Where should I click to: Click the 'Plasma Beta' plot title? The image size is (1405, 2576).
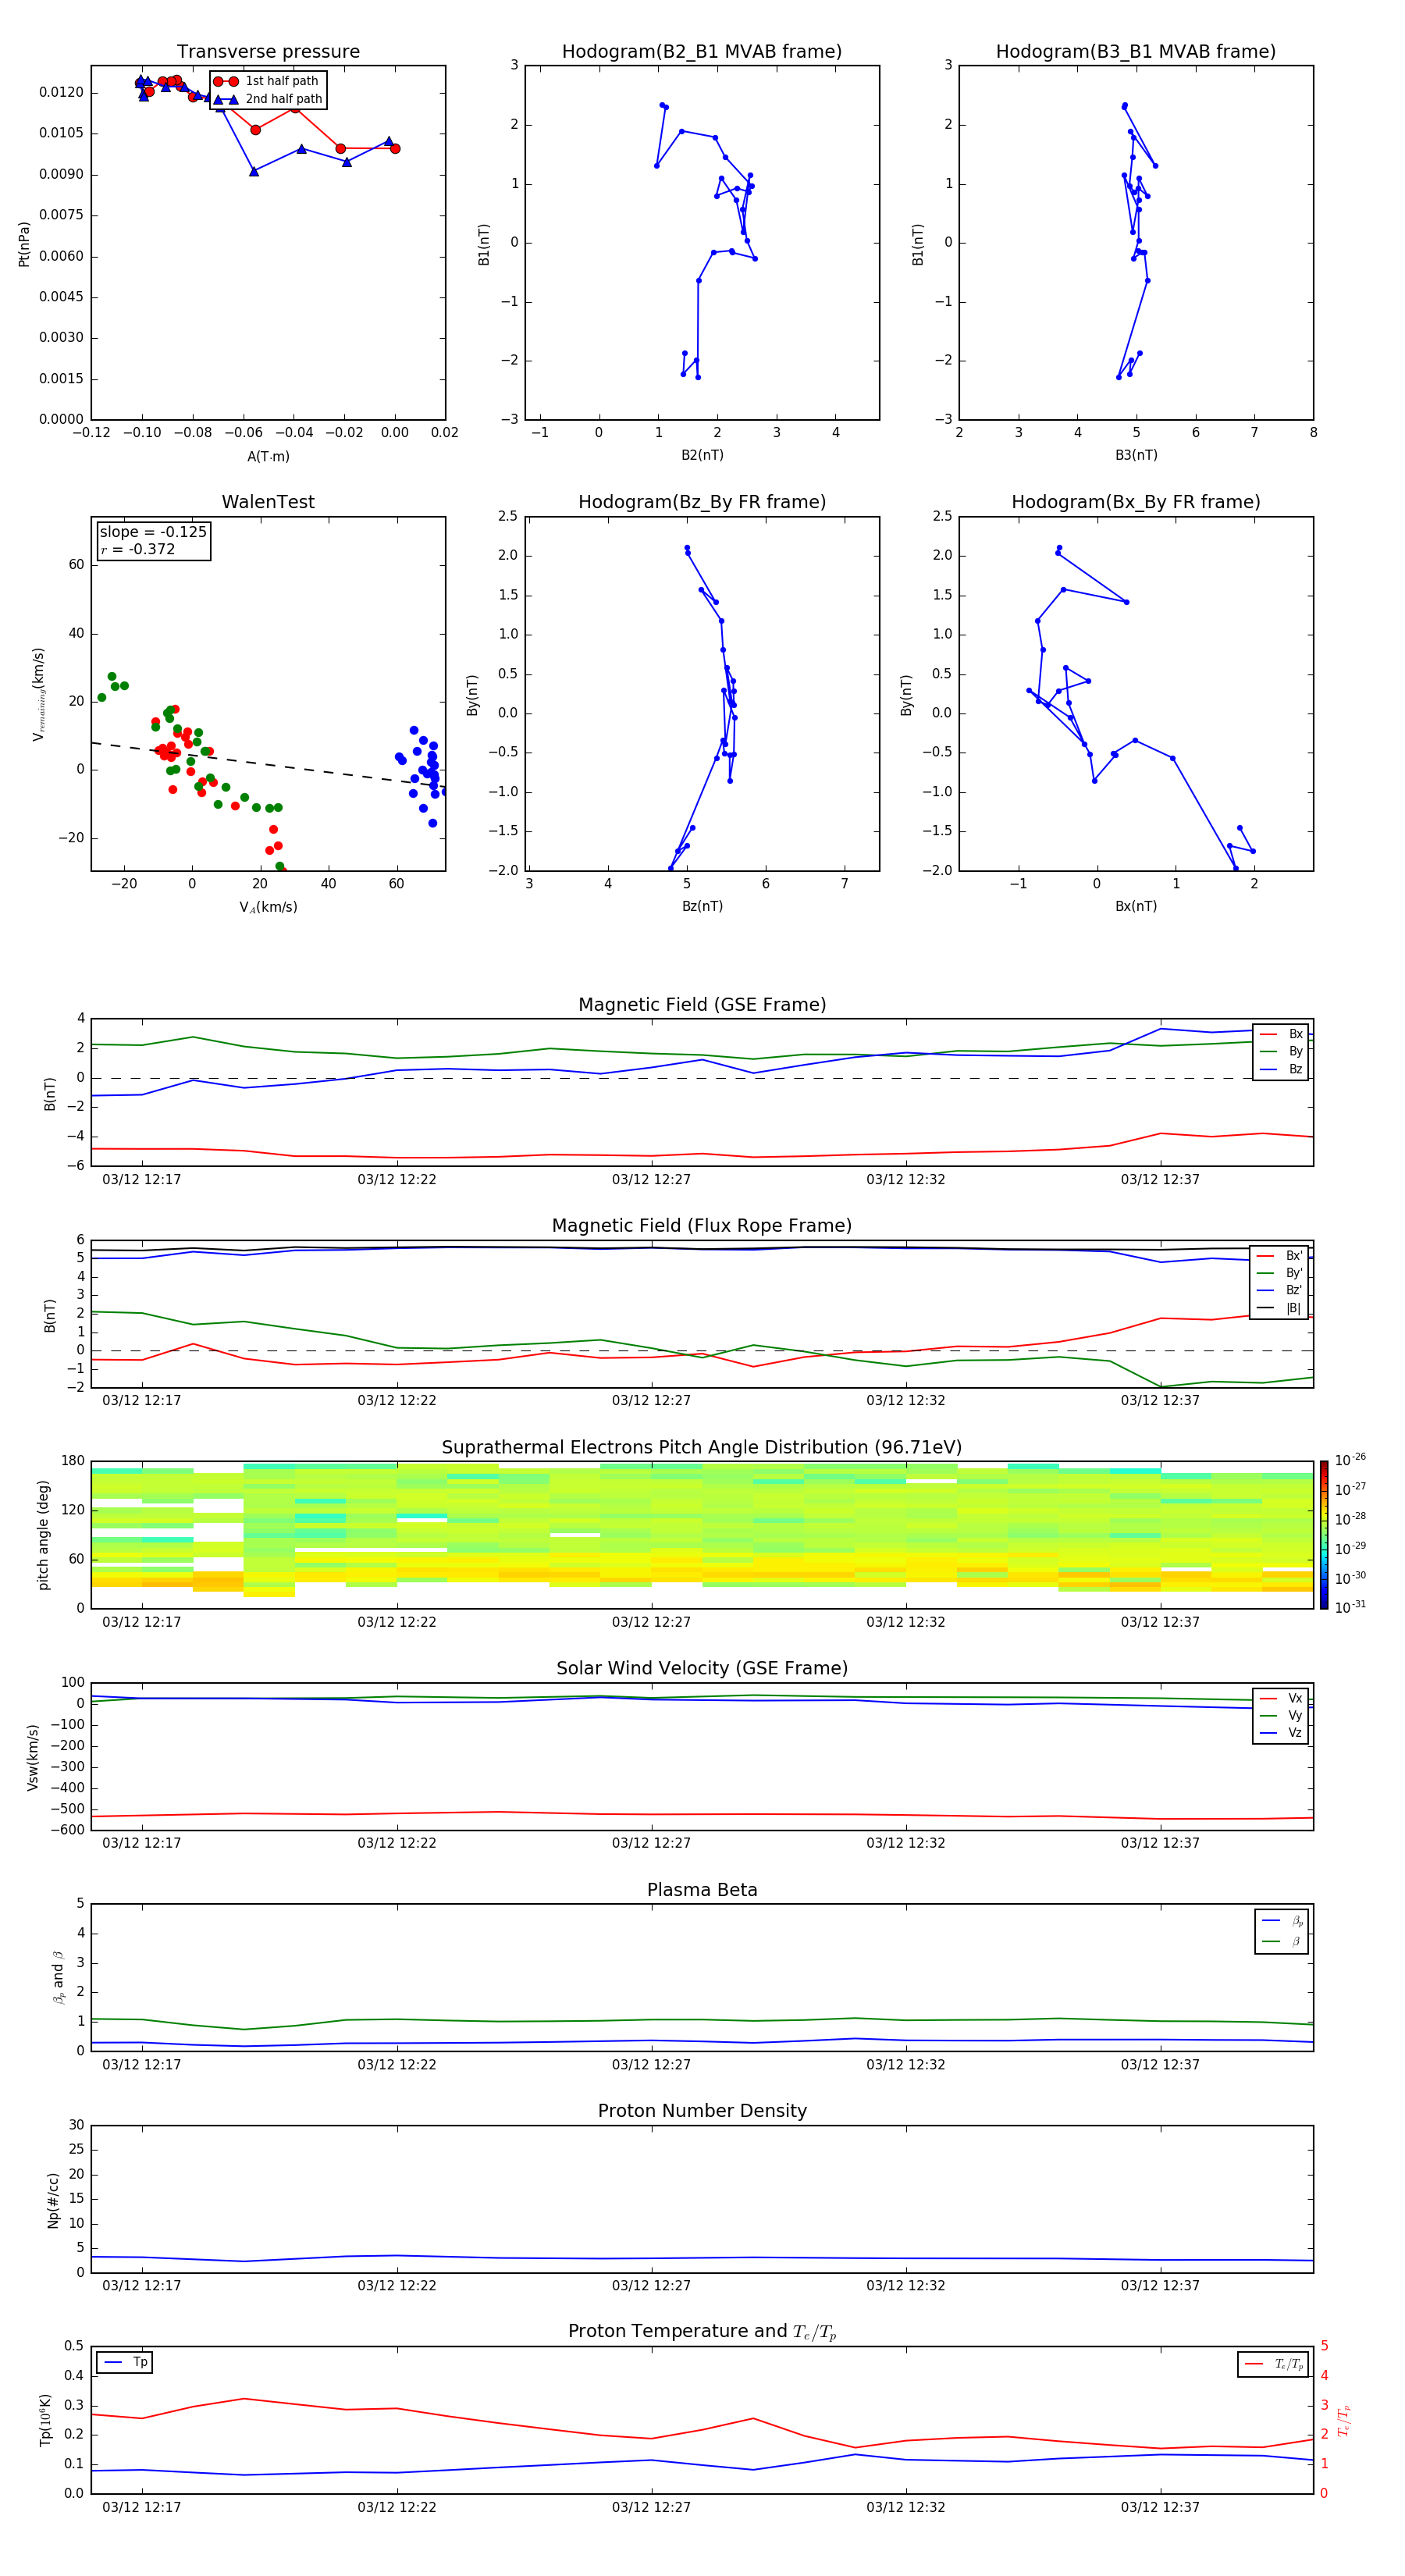(x=702, y=1890)
